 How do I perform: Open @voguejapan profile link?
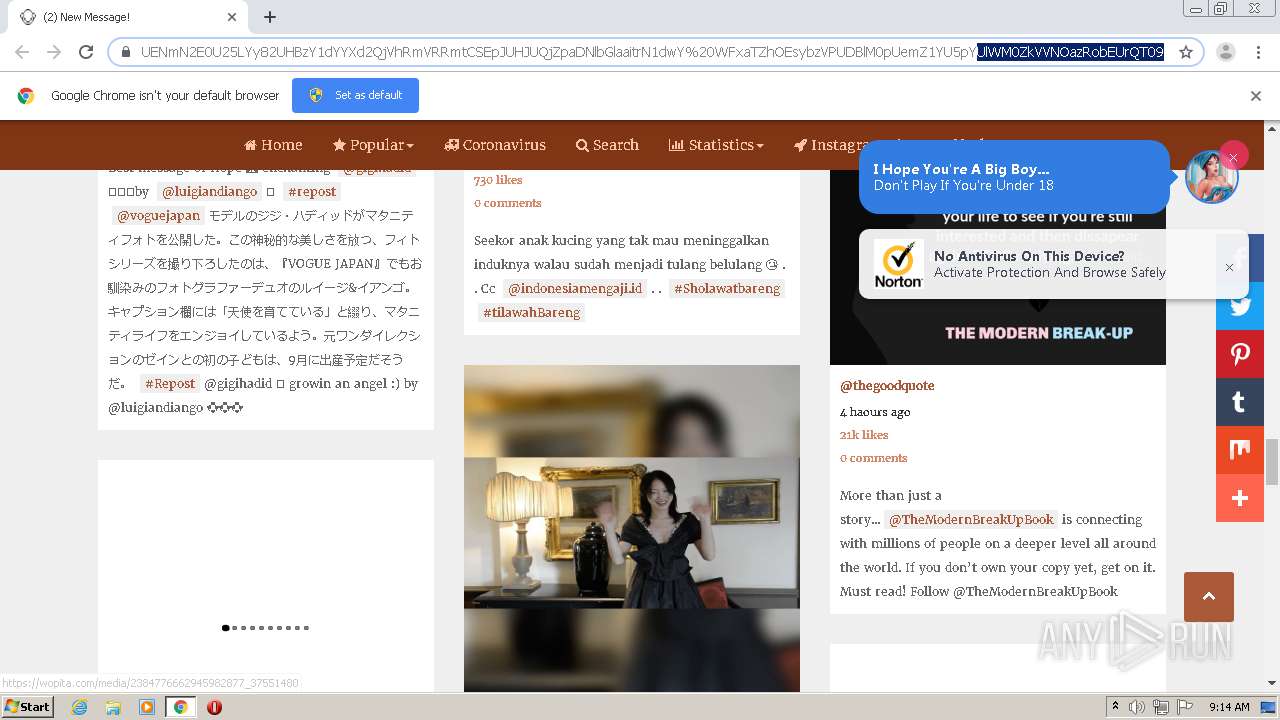(x=158, y=215)
